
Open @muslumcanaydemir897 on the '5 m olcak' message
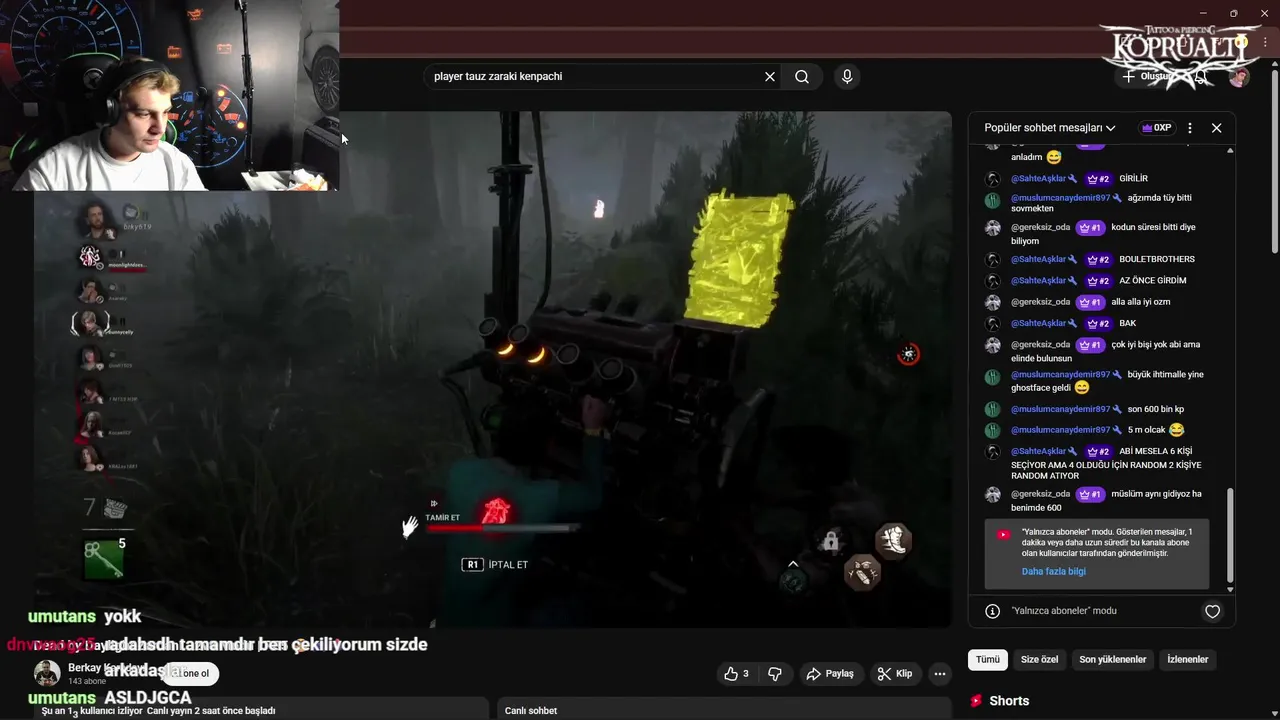[1060, 430]
